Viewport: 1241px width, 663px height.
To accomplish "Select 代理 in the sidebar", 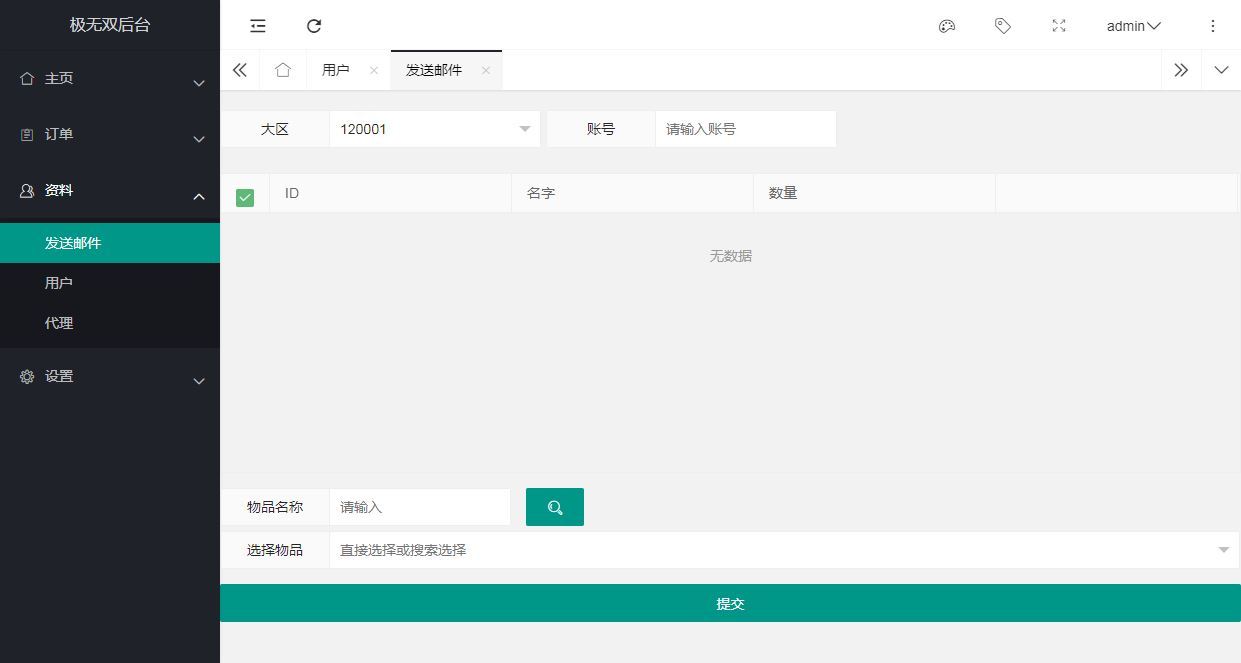I will pos(59,323).
